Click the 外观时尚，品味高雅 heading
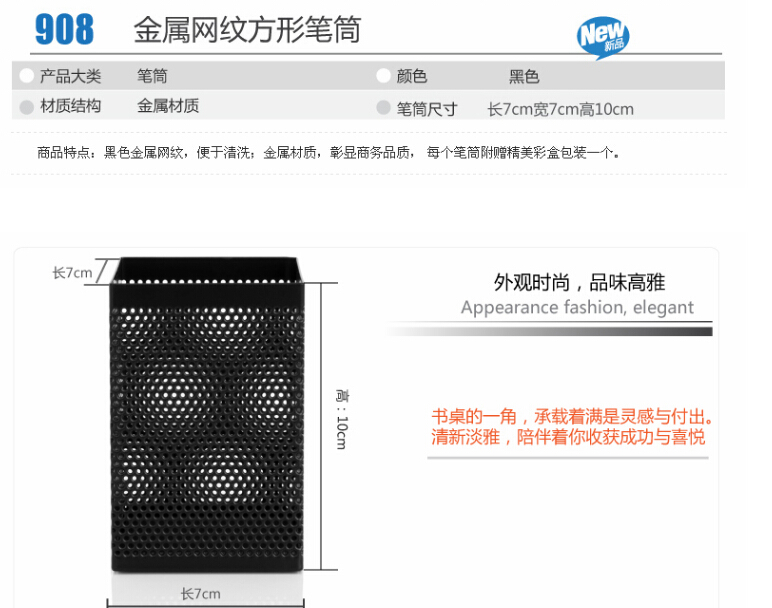Image resolution: width=772 pixels, height=608 pixels. click(x=579, y=283)
